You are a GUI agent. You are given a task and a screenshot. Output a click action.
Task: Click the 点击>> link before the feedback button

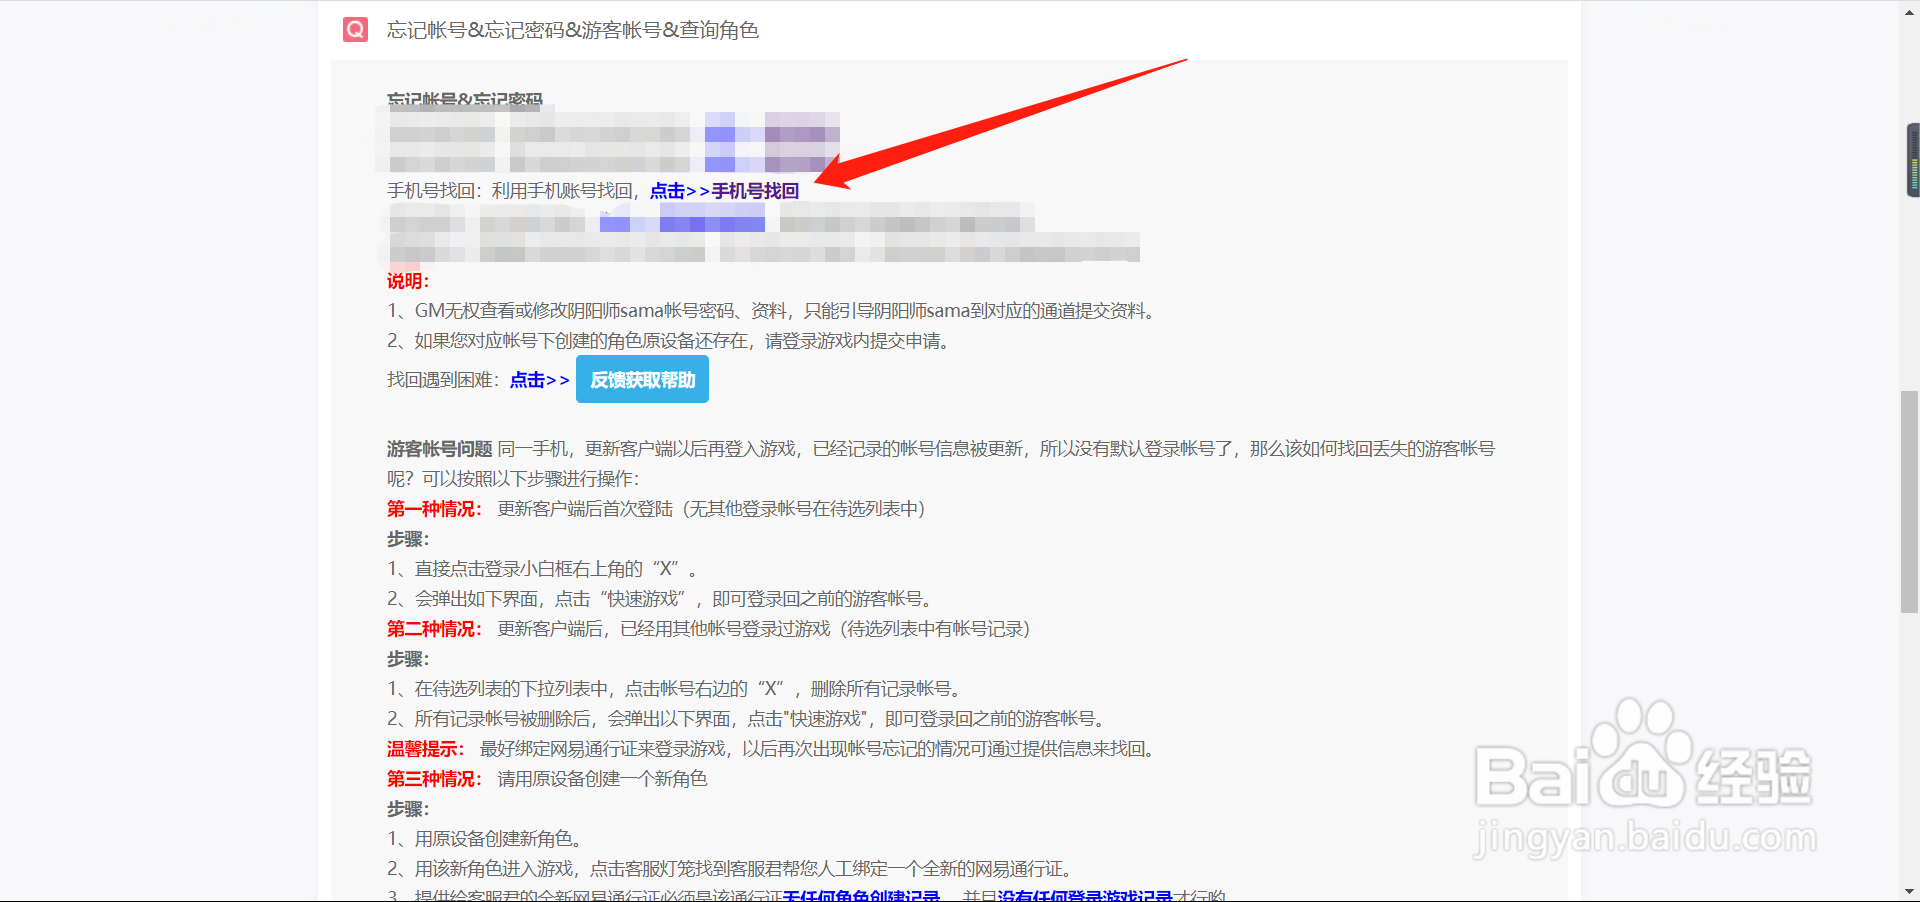pyautogui.click(x=538, y=379)
